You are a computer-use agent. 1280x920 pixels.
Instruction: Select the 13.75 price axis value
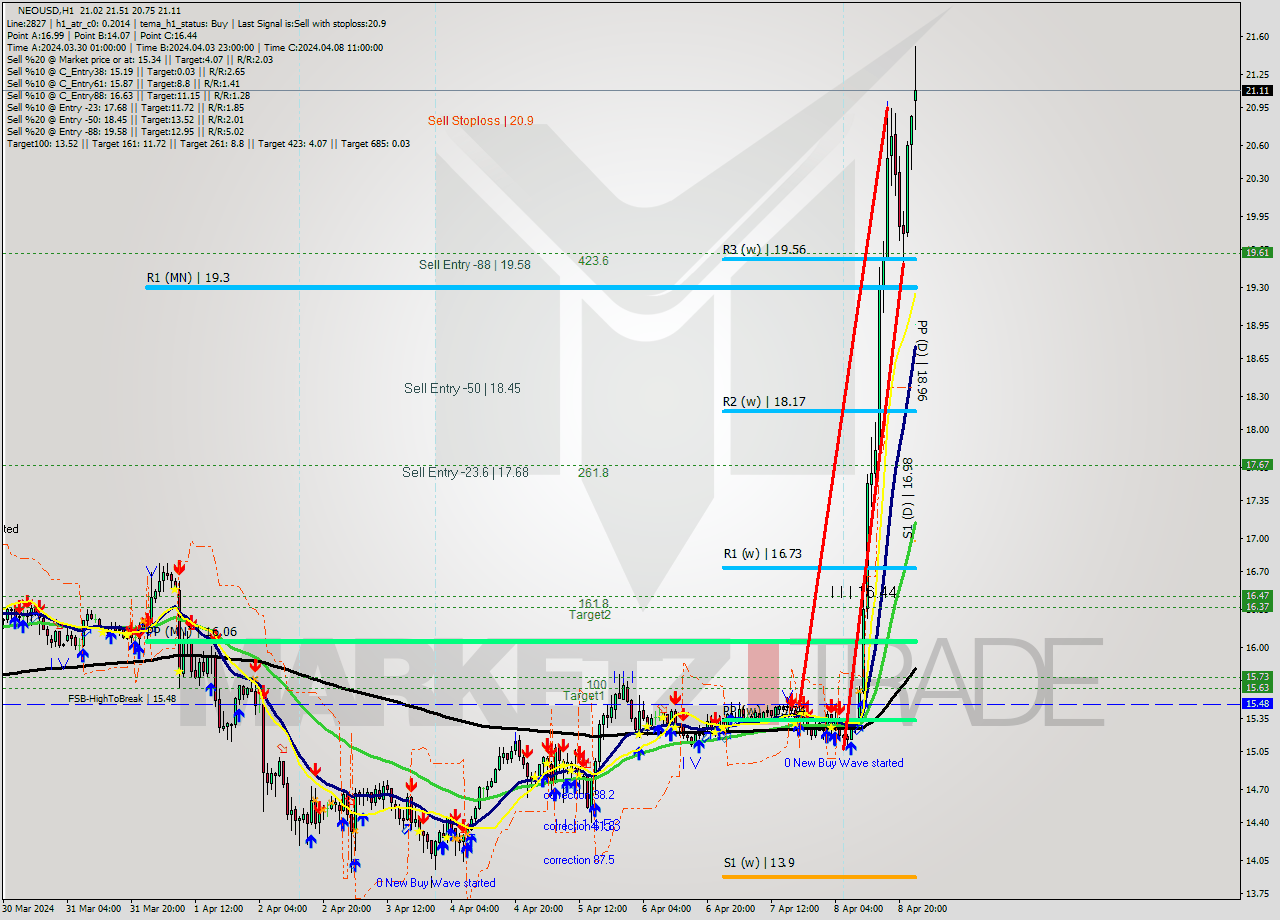pyautogui.click(x=1257, y=893)
